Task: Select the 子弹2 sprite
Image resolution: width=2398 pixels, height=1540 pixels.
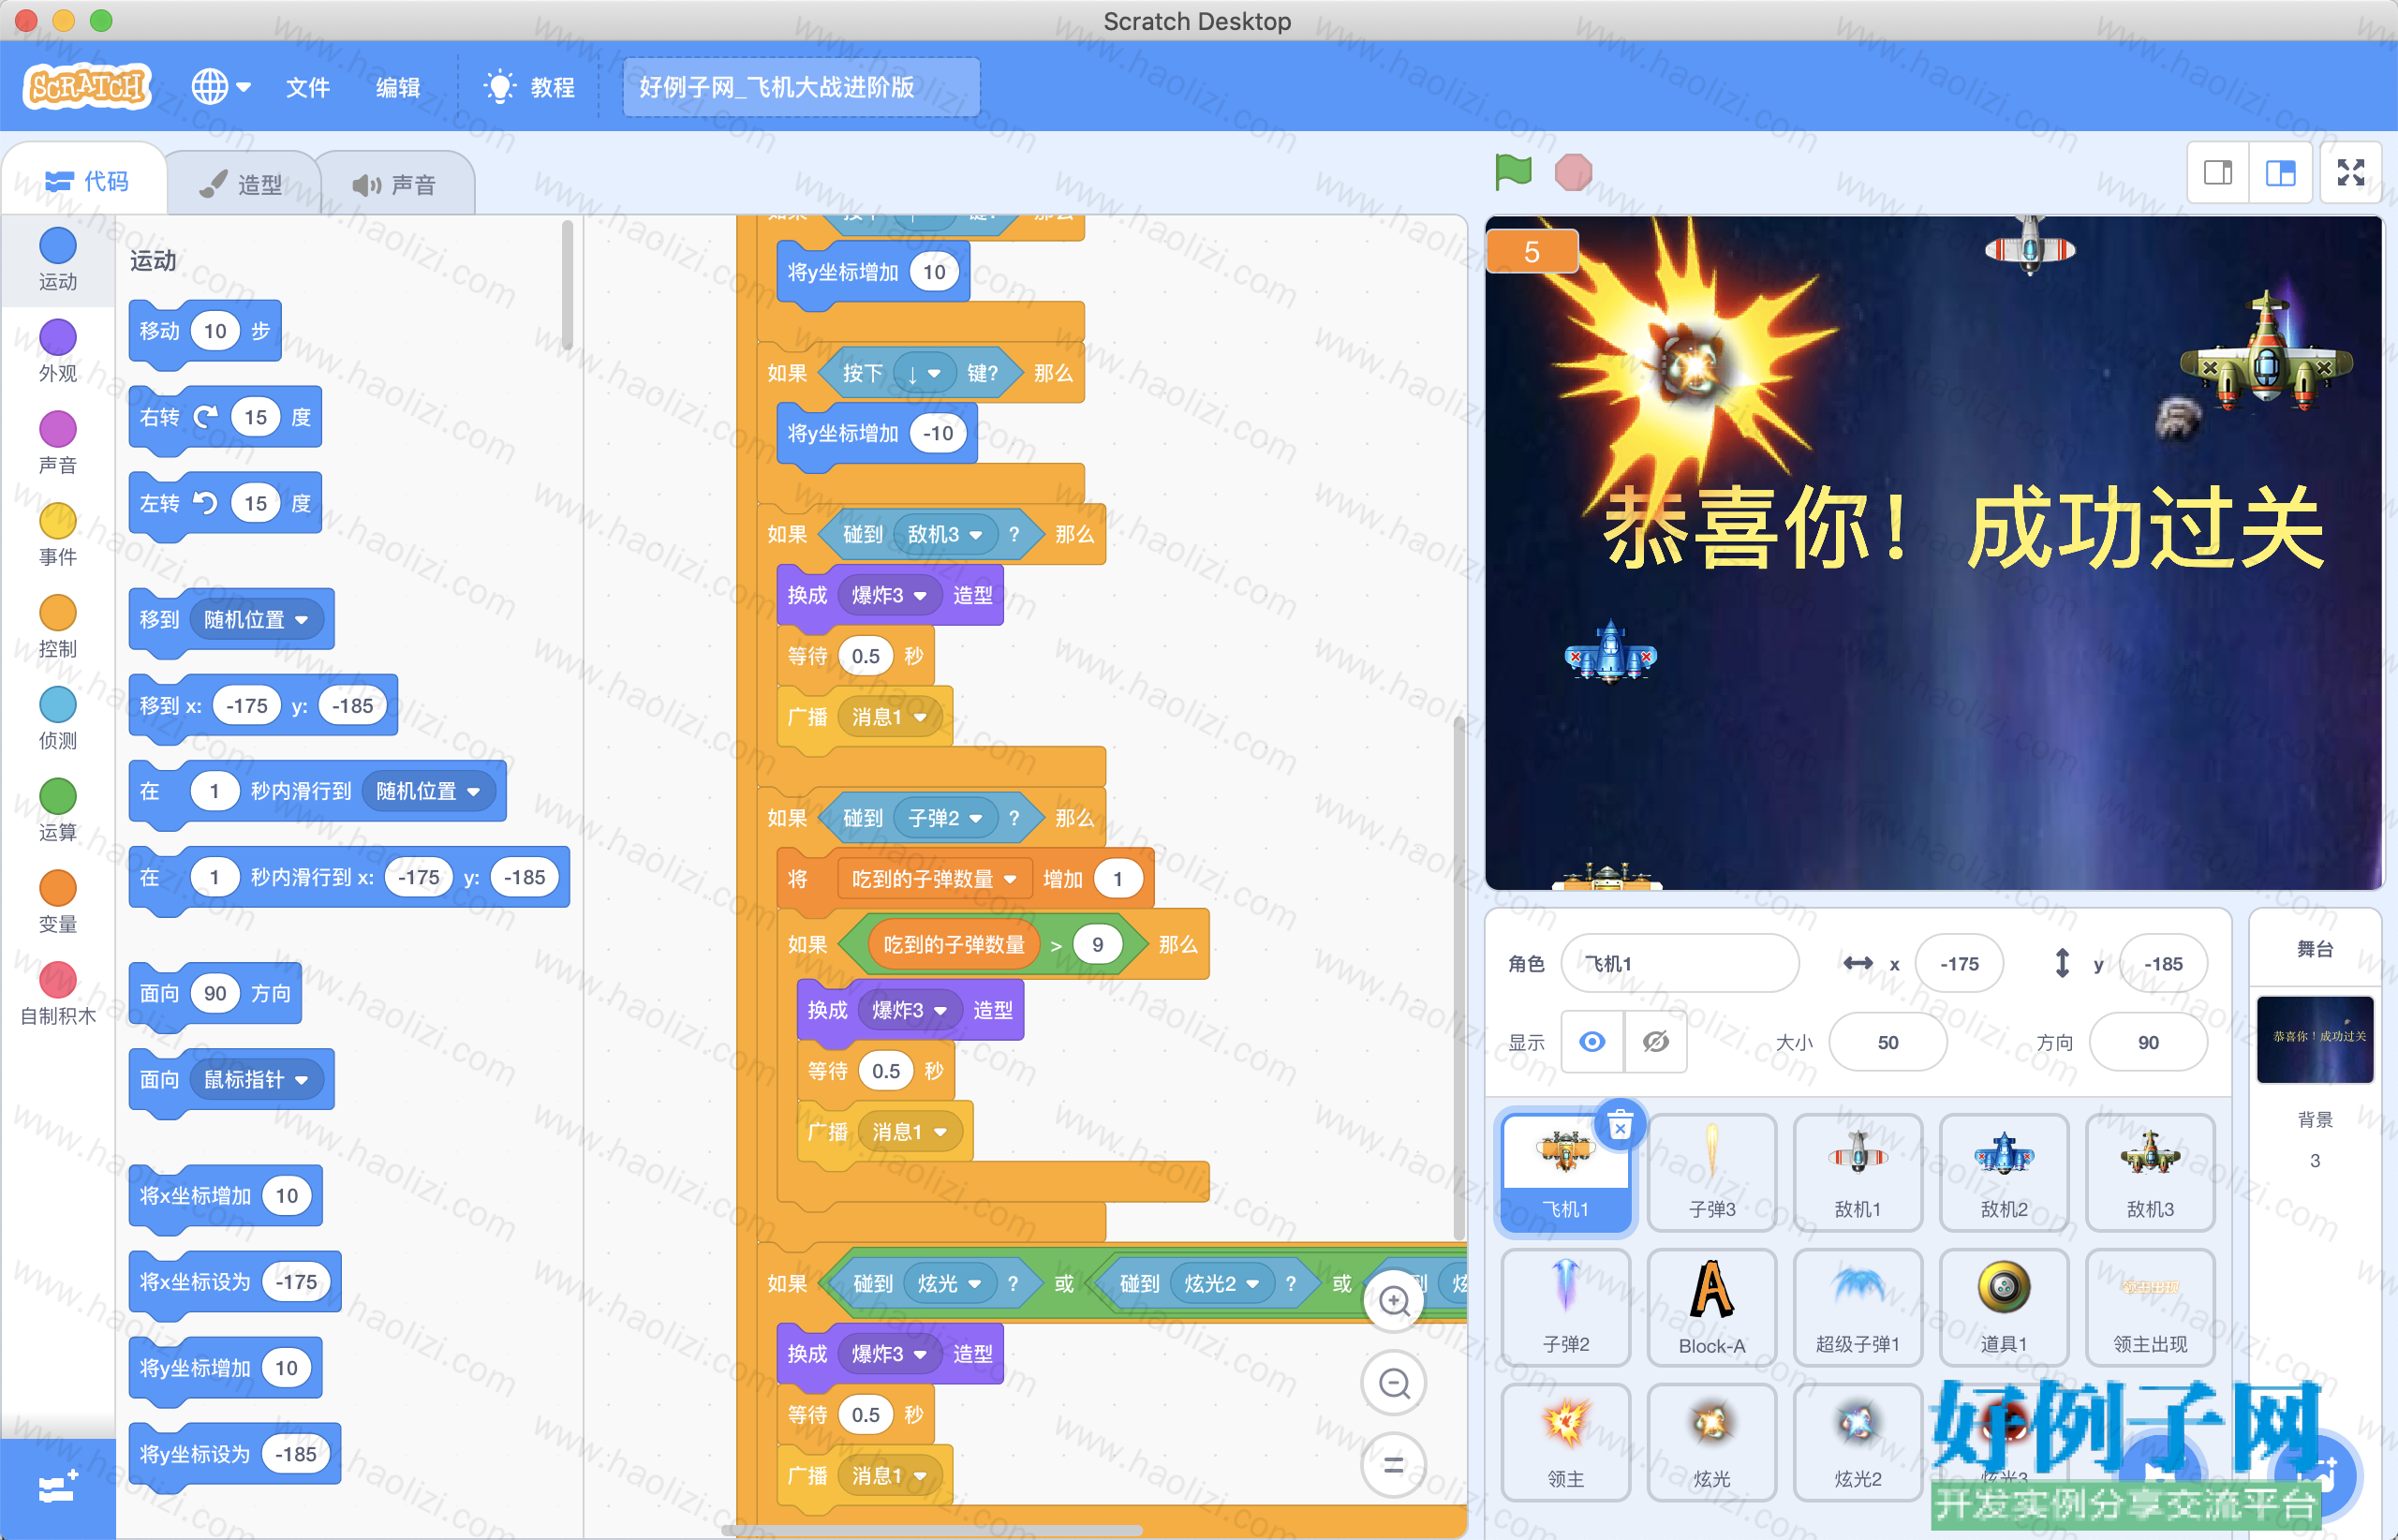Action: click(x=1565, y=1307)
